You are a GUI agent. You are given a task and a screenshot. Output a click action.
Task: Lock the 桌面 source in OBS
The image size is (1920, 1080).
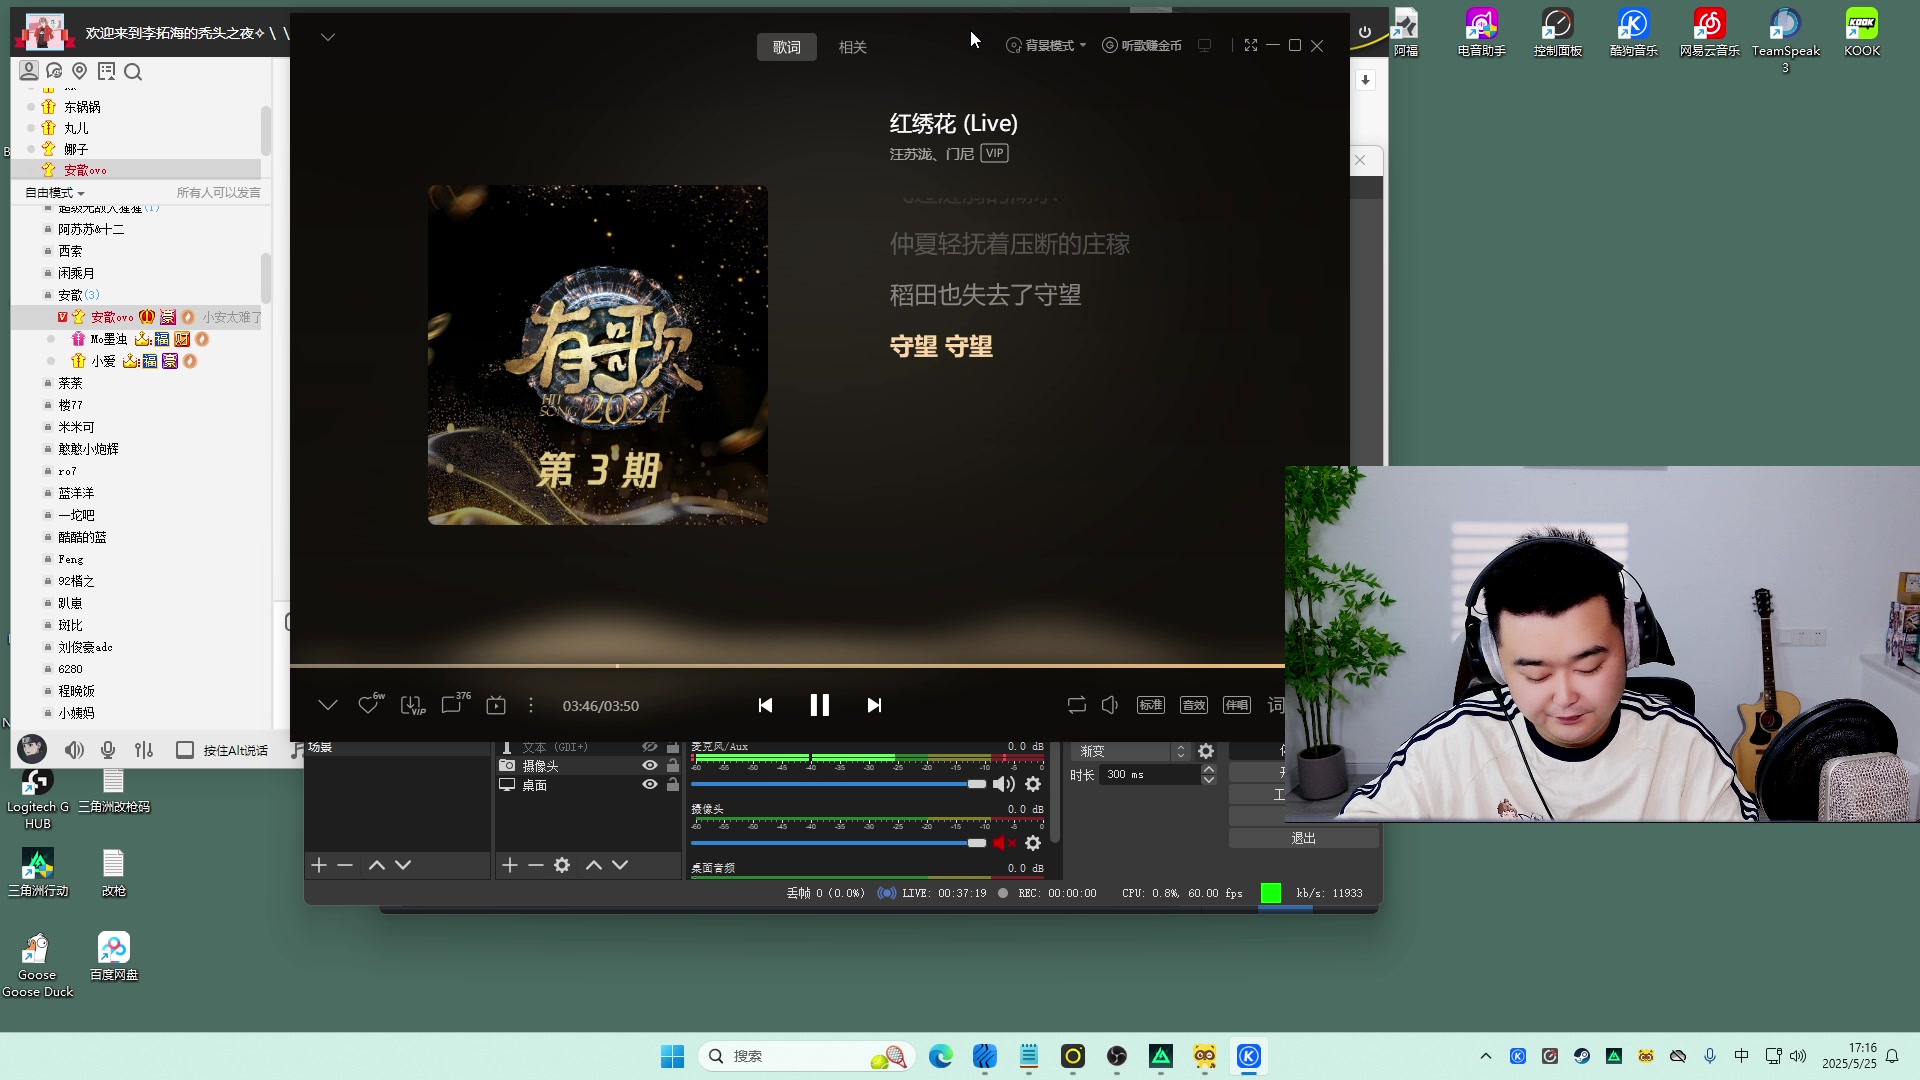click(673, 785)
